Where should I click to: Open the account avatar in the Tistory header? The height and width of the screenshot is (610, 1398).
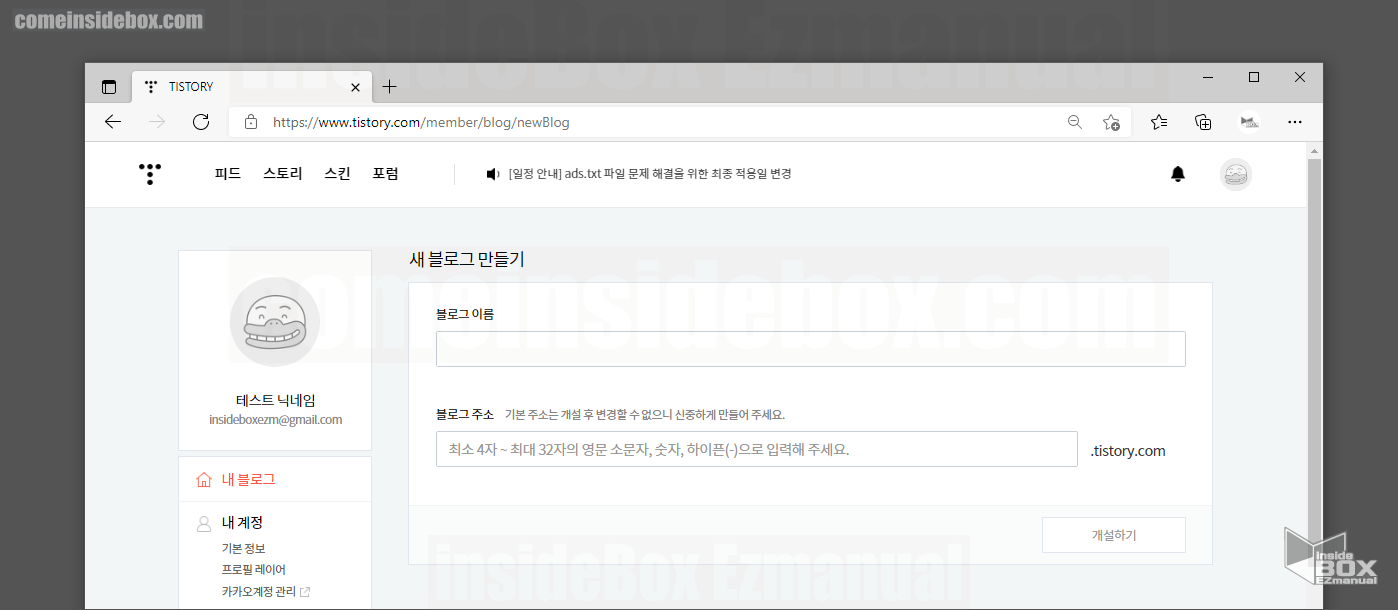pyautogui.click(x=1236, y=174)
